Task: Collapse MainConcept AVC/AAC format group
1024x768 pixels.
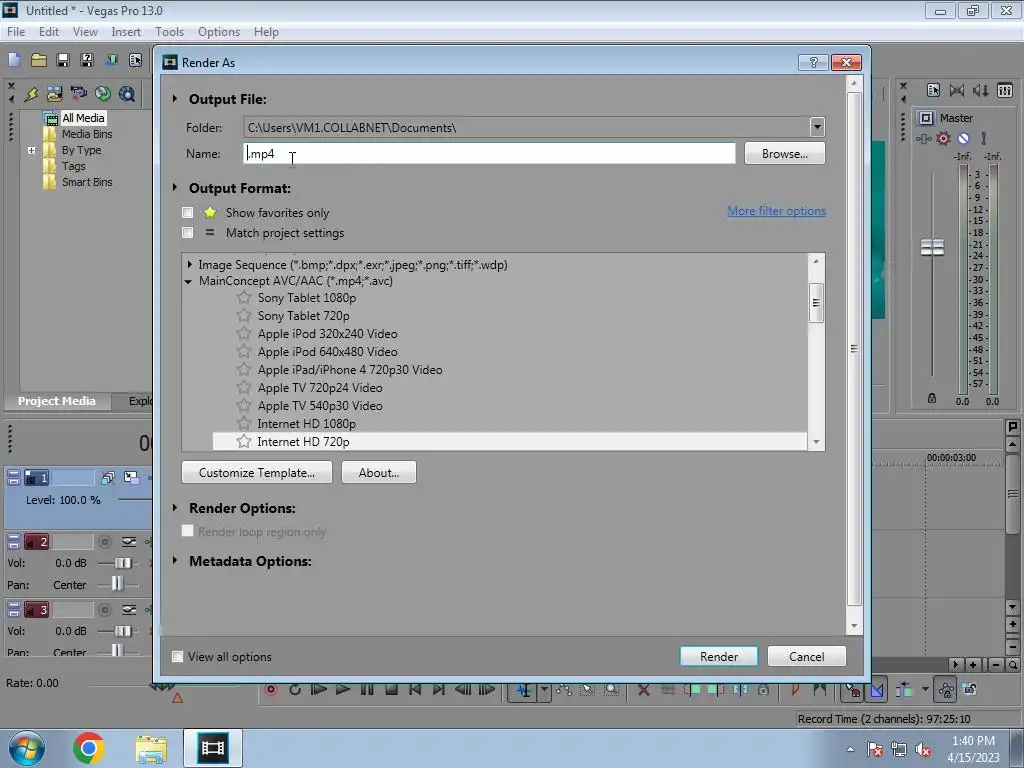Action: click(188, 281)
